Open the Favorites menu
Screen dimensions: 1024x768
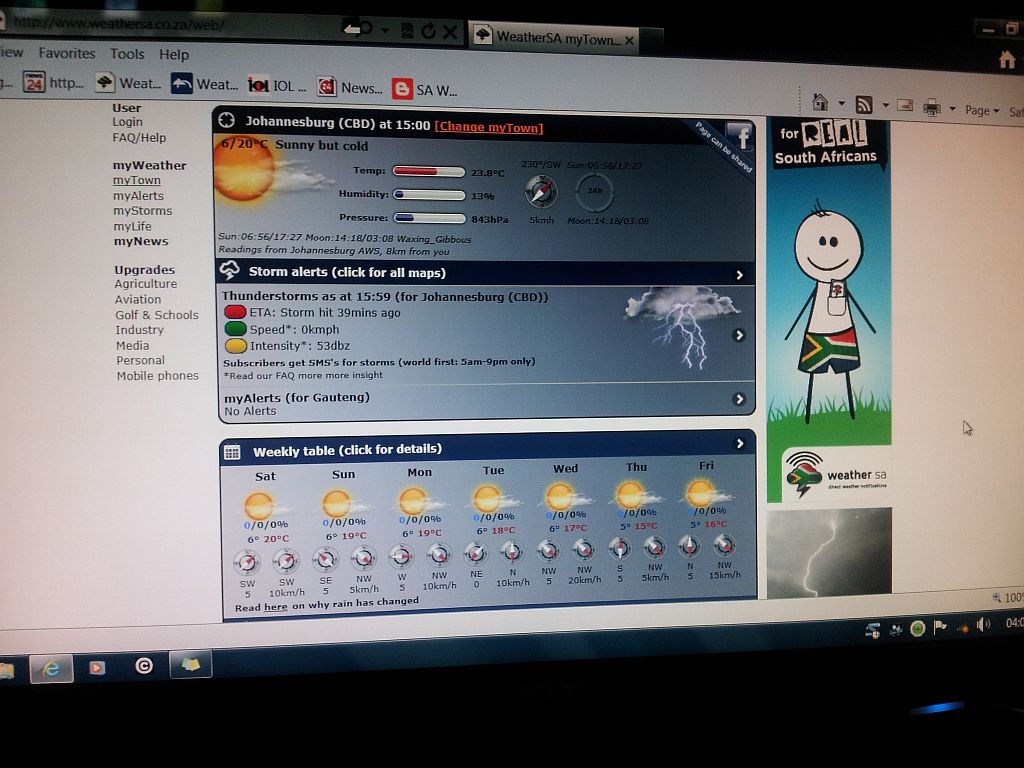67,53
